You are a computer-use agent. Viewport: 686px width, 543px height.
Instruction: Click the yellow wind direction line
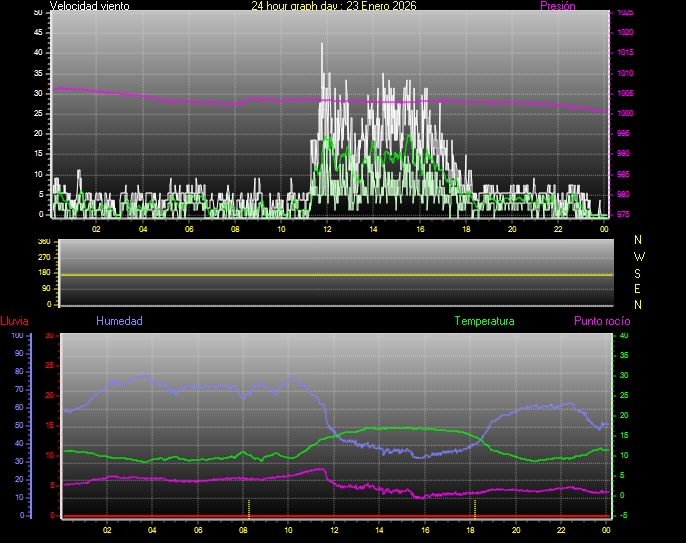pyautogui.click(x=330, y=274)
